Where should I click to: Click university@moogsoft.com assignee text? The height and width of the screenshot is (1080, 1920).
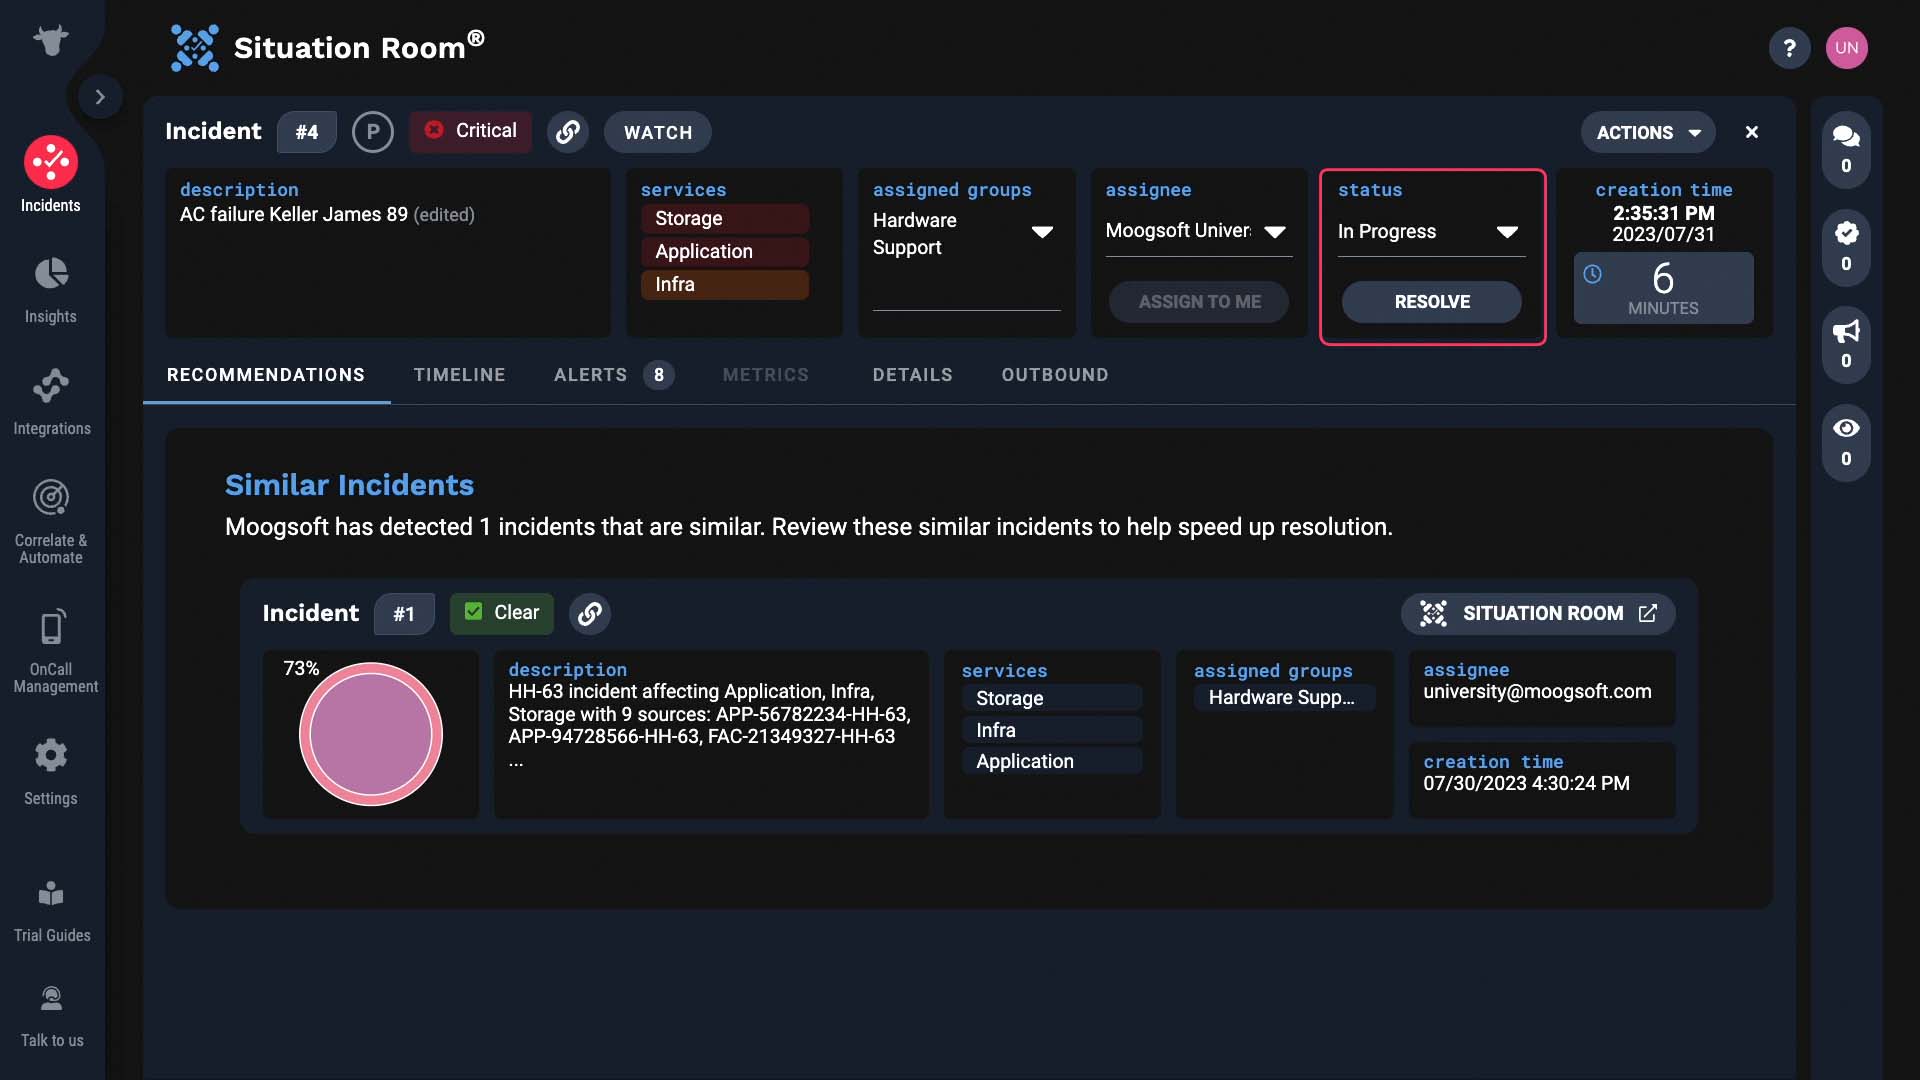1537,692
